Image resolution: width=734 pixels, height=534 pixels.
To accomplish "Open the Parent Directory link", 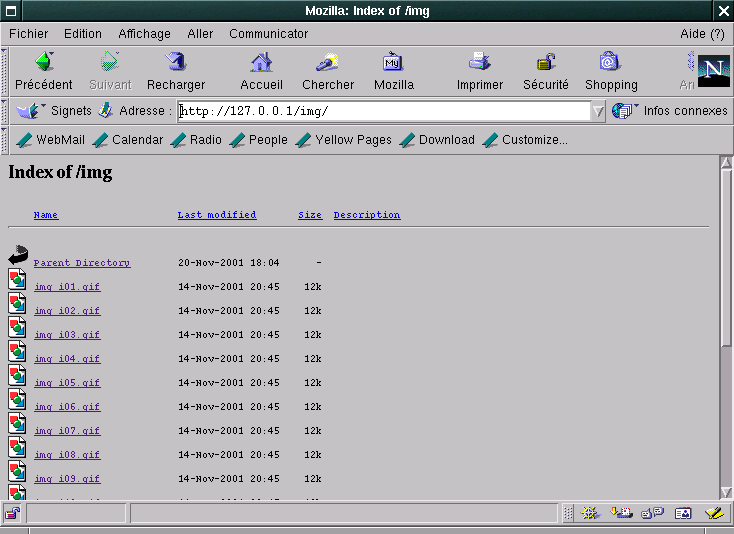I will coord(82,263).
